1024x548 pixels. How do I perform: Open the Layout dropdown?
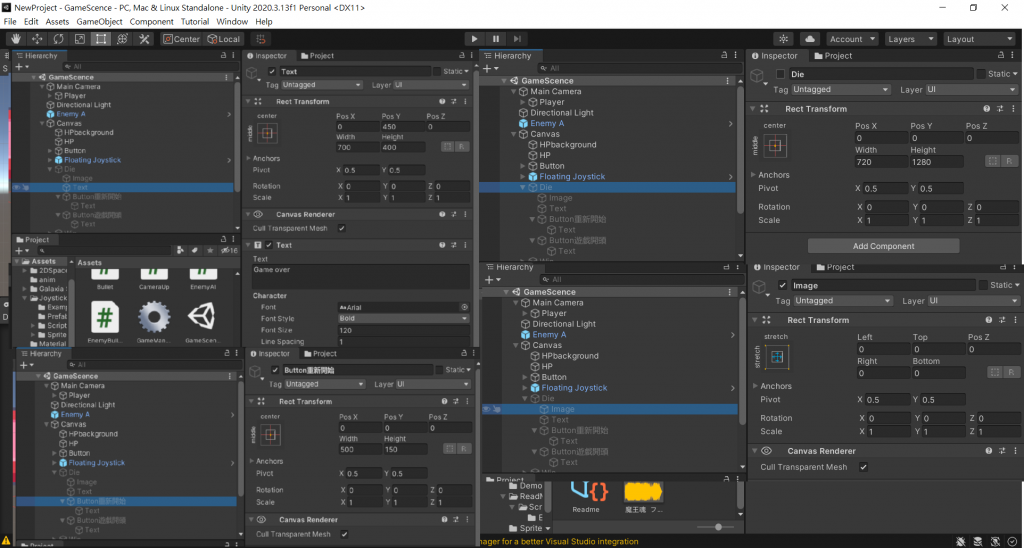click(x=978, y=39)
